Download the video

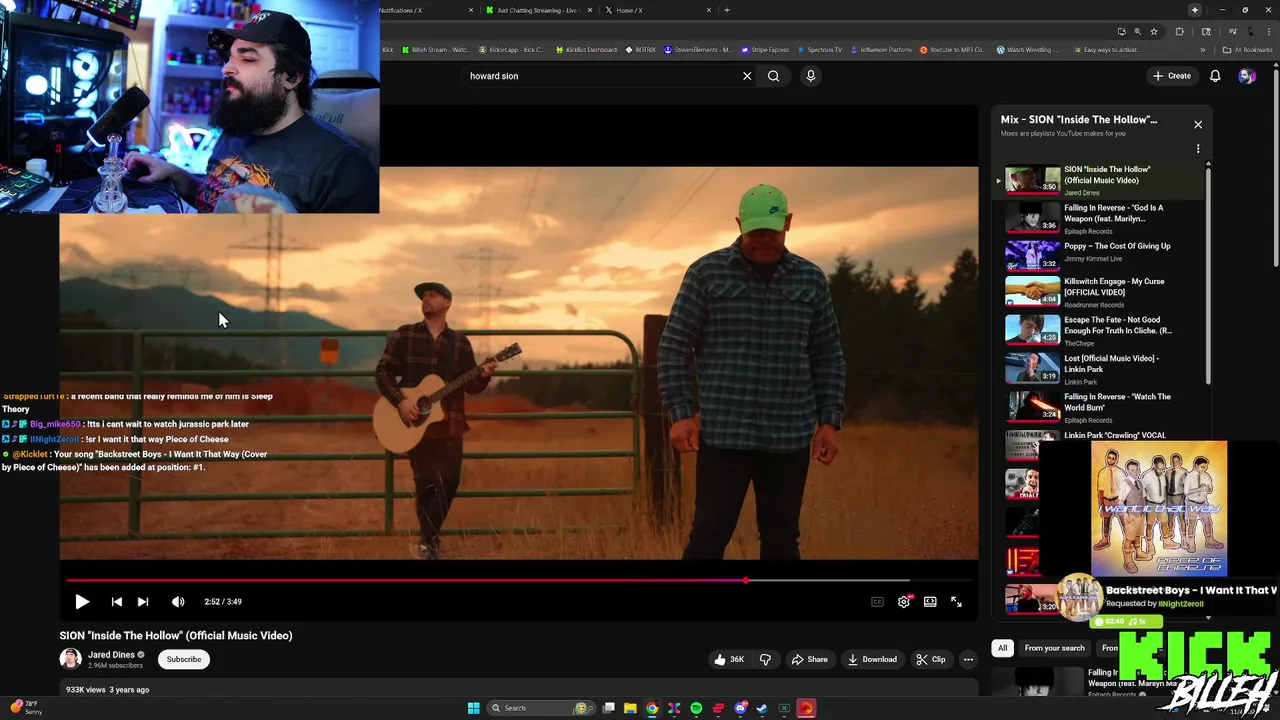pyautogui.click(x=872, y=659)
